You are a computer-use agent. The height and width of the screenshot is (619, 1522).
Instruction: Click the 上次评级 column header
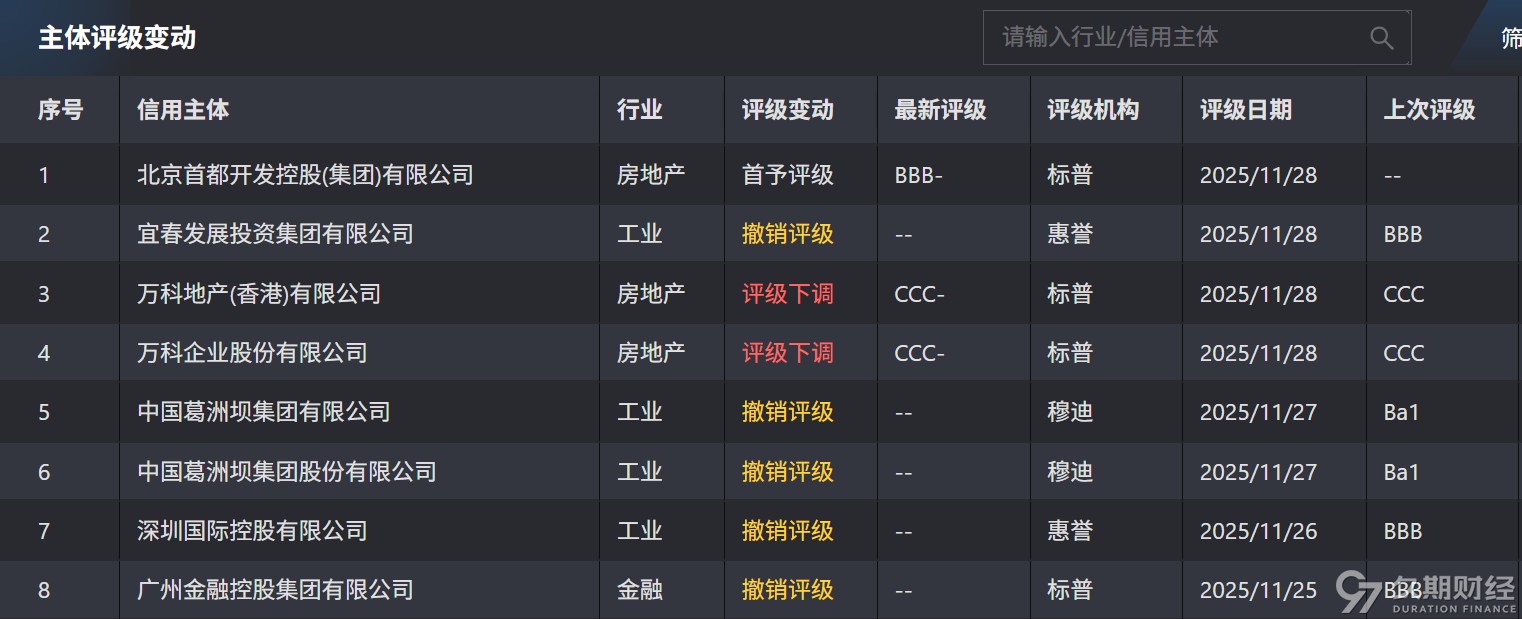(1428, 110)
